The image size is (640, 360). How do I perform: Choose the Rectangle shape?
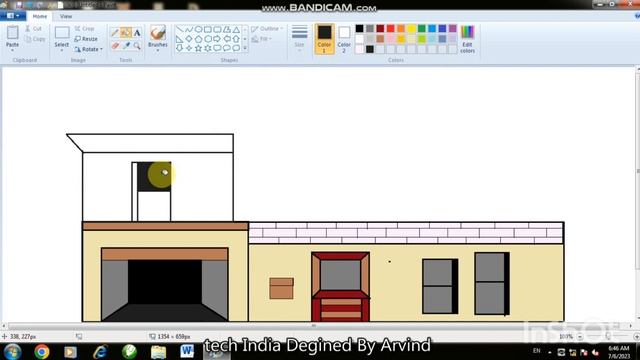pyautogui.click(x=208, y=29)
